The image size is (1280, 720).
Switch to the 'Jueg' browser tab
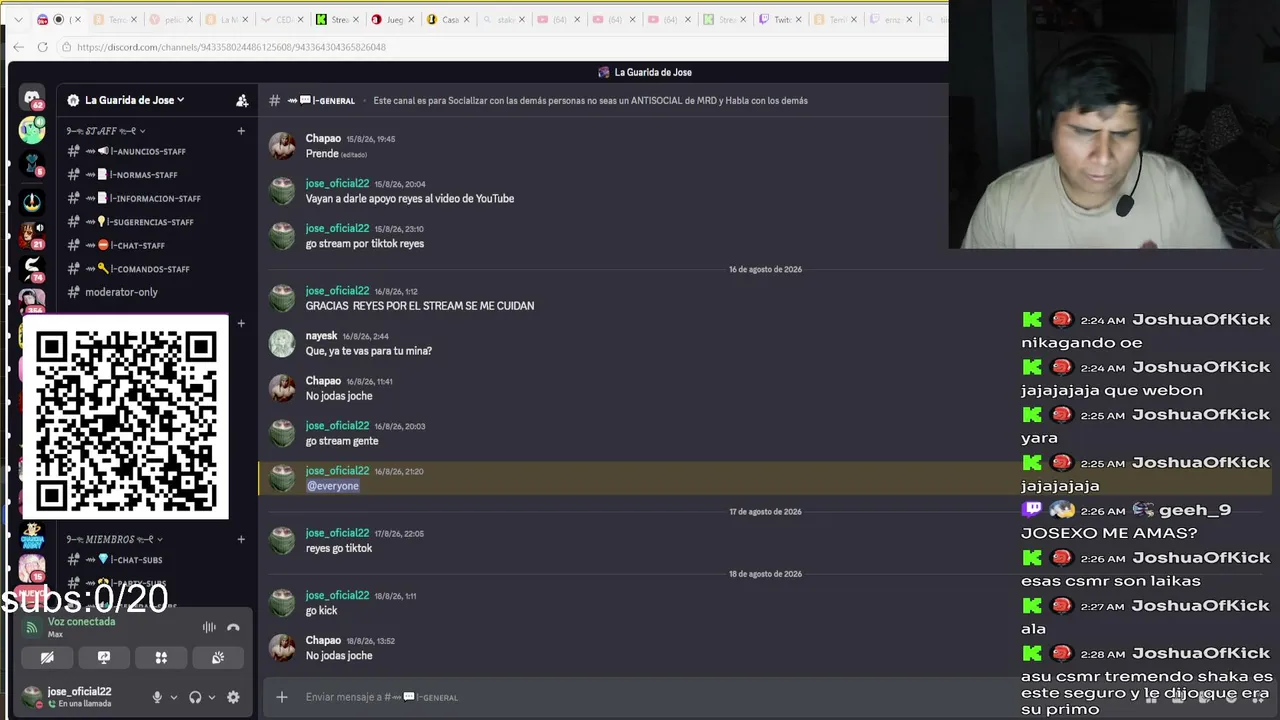pos(393,19)
